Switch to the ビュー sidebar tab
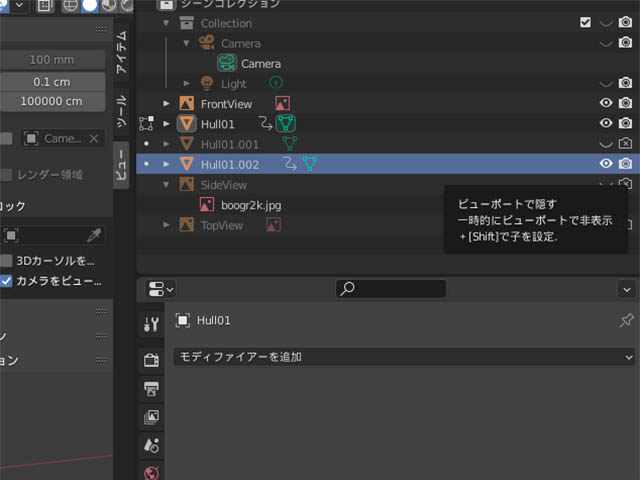Screen dimensions: 640x480 click(x=121, y=165)
